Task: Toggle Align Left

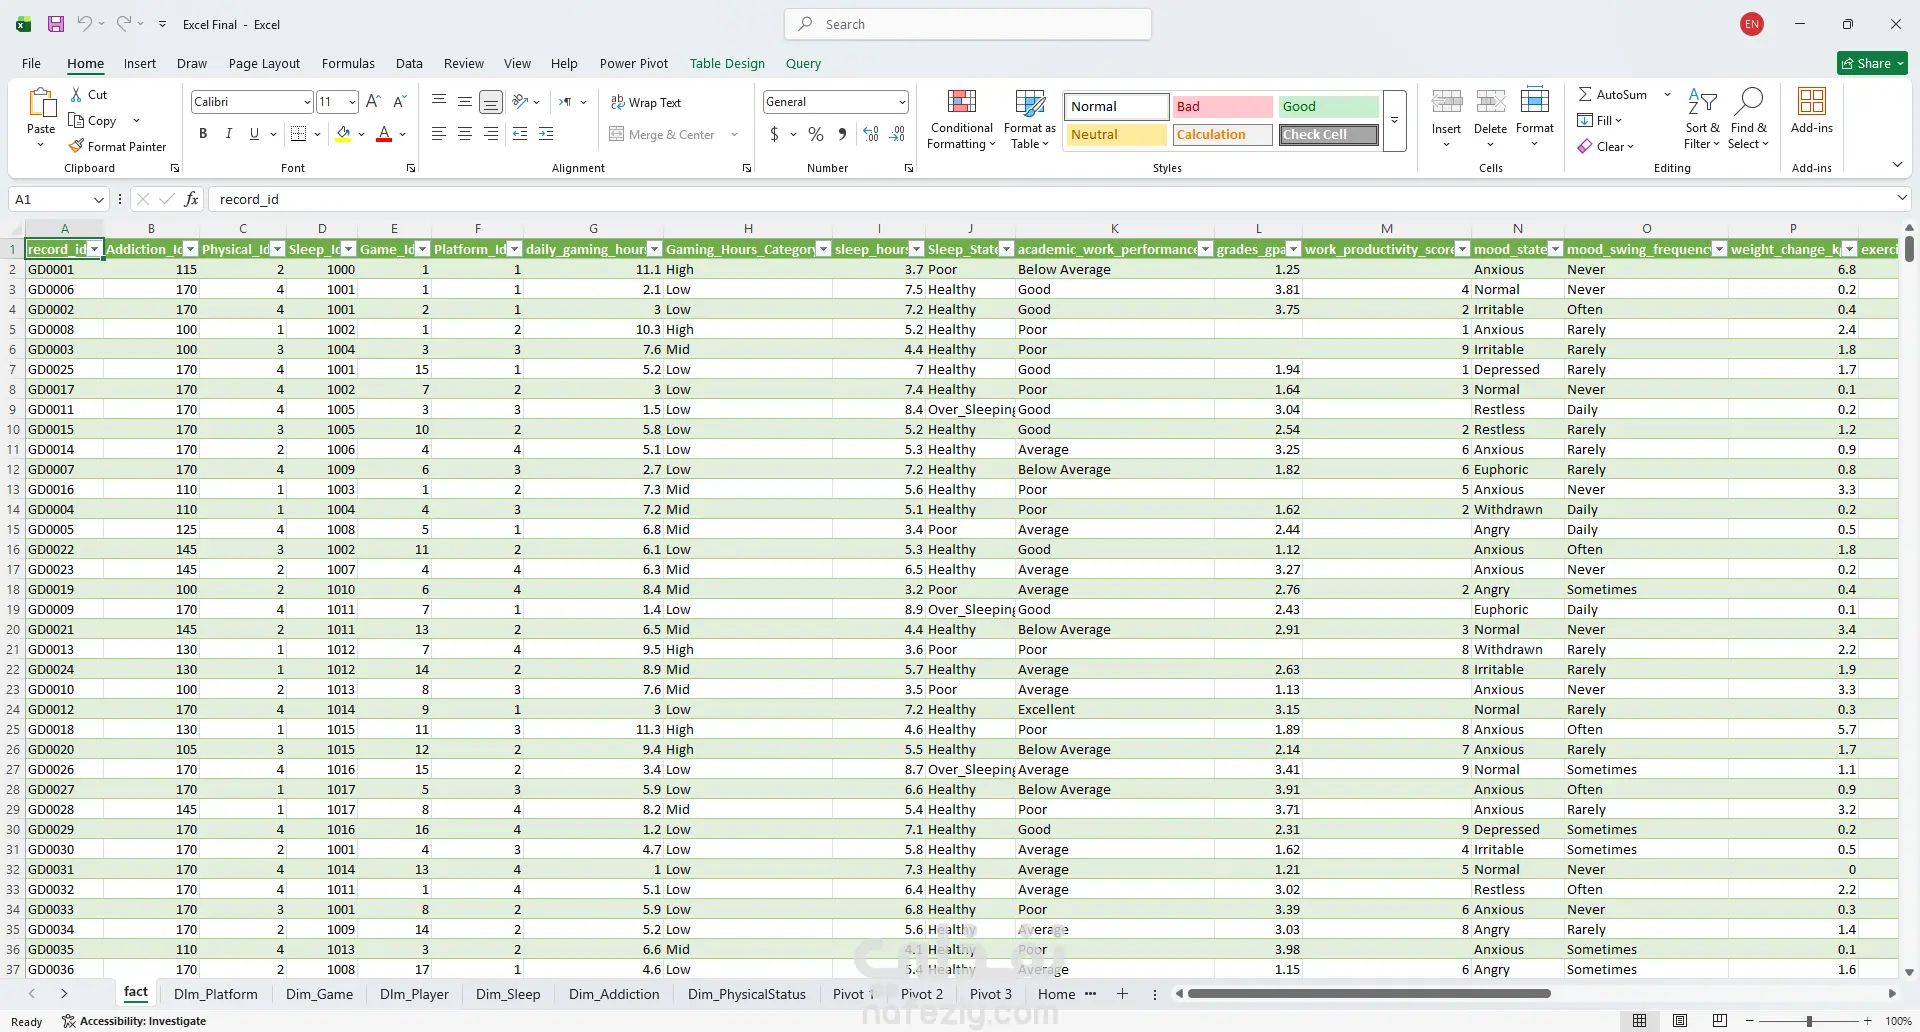Action: [x=439, y=133]
